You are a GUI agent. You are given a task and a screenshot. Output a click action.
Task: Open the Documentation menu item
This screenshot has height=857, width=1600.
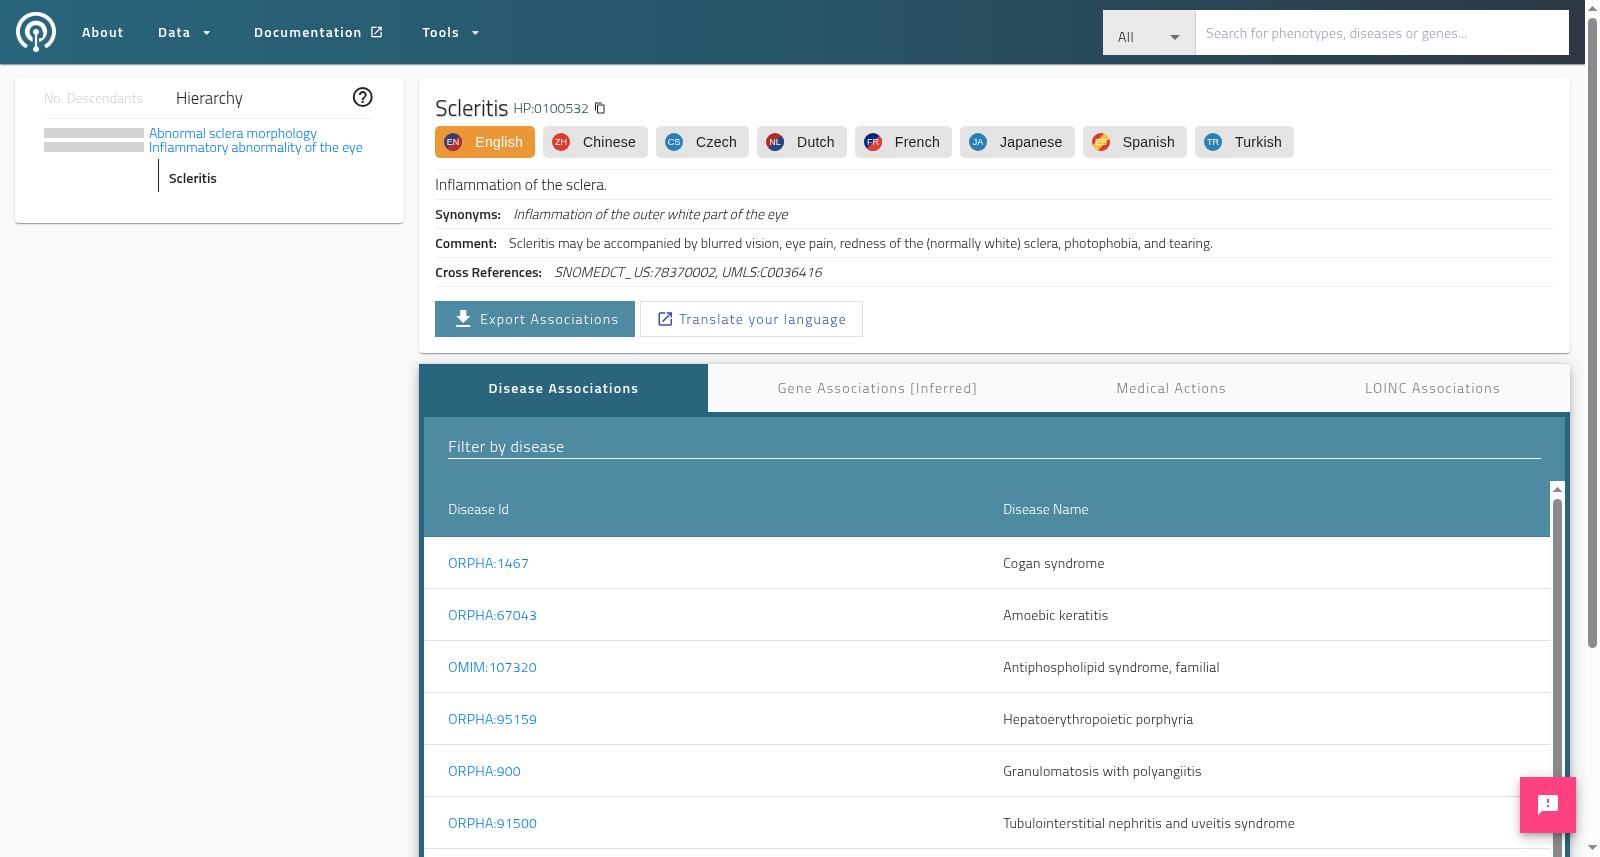[318, 32]
